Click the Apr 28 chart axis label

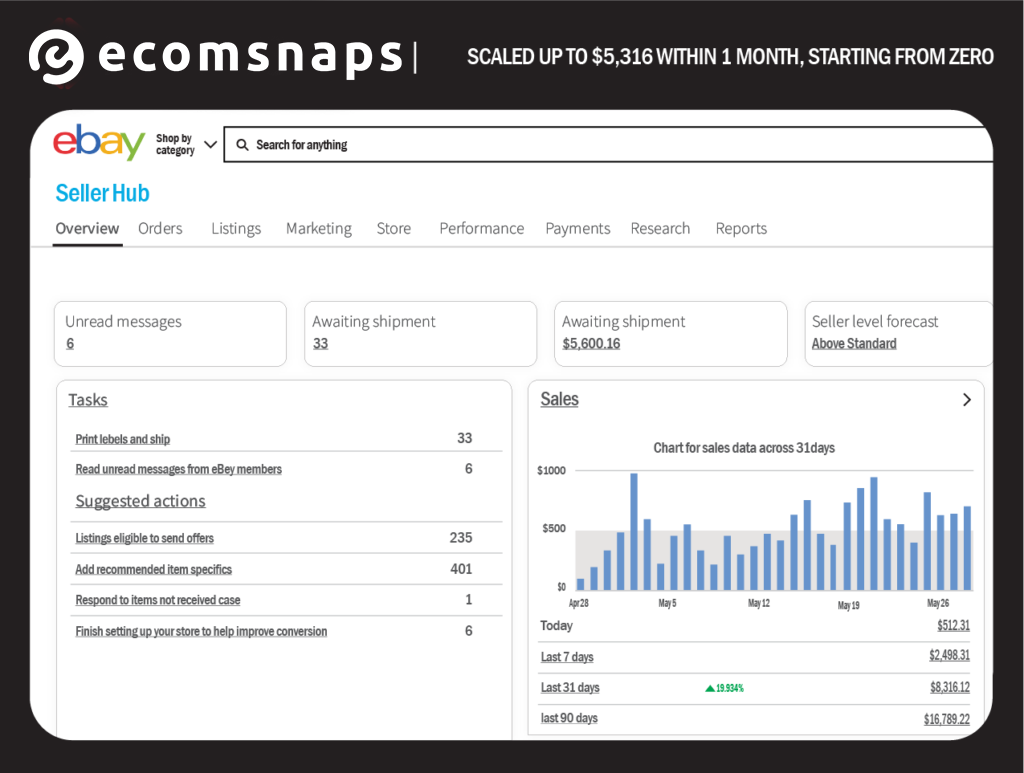click(x=579, y=603)
